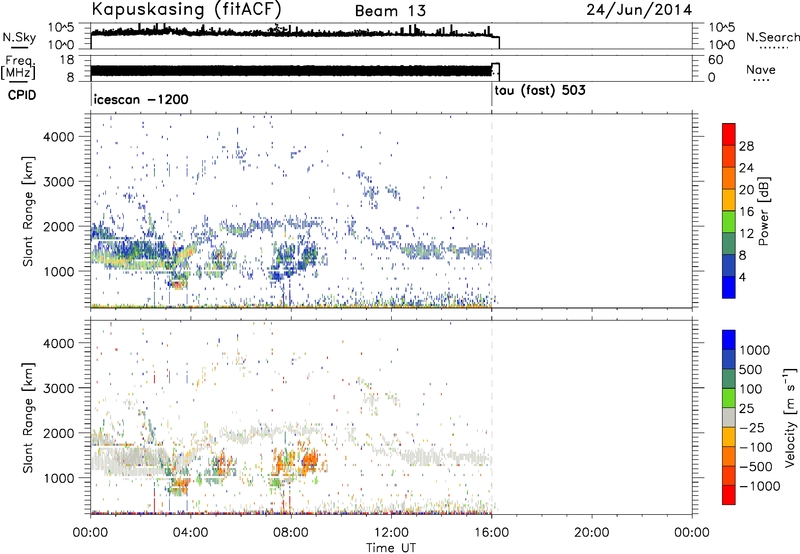This screenshot has width=800, height=554.
Task: Click the 'Velocity [m s-1]' colorbar label
Action: (x=790, y=417)
